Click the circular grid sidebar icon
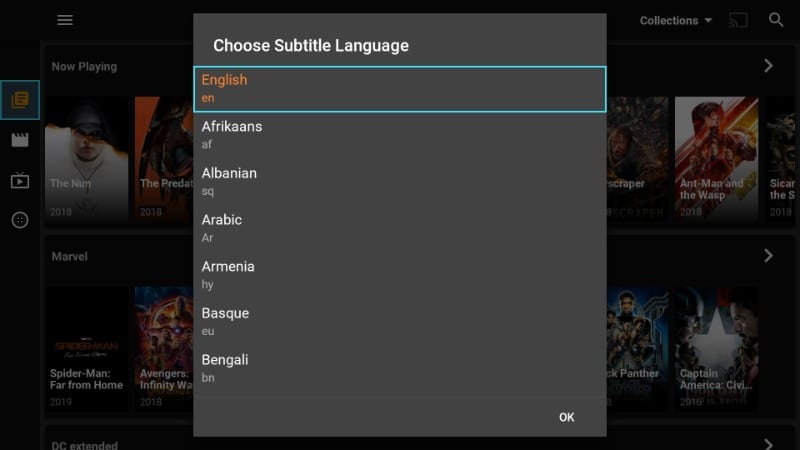 pyautogui.click(x=20, y=220)
